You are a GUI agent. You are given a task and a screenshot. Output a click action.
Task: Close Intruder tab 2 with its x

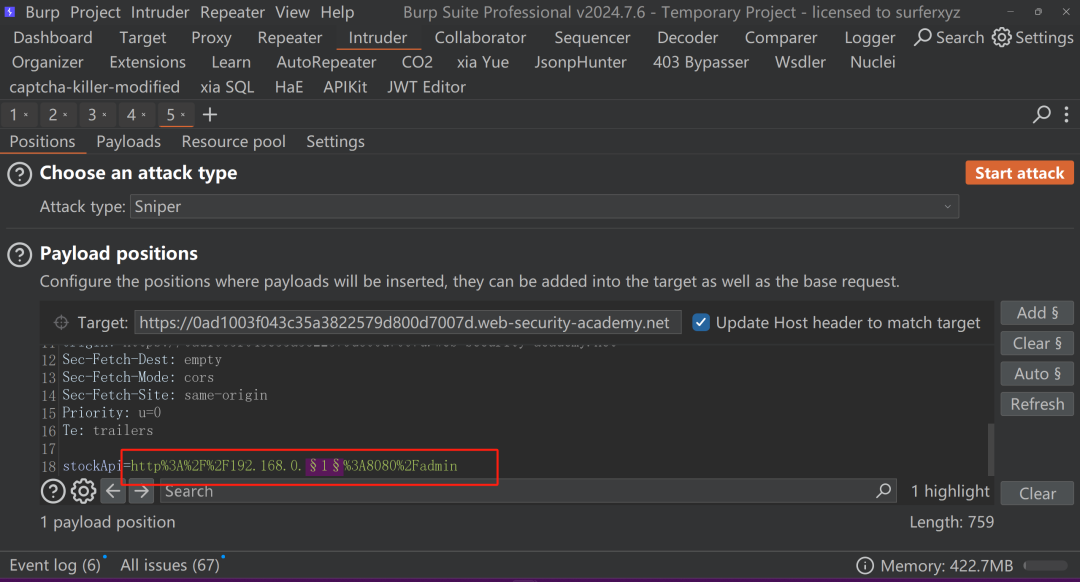point(65,115)
